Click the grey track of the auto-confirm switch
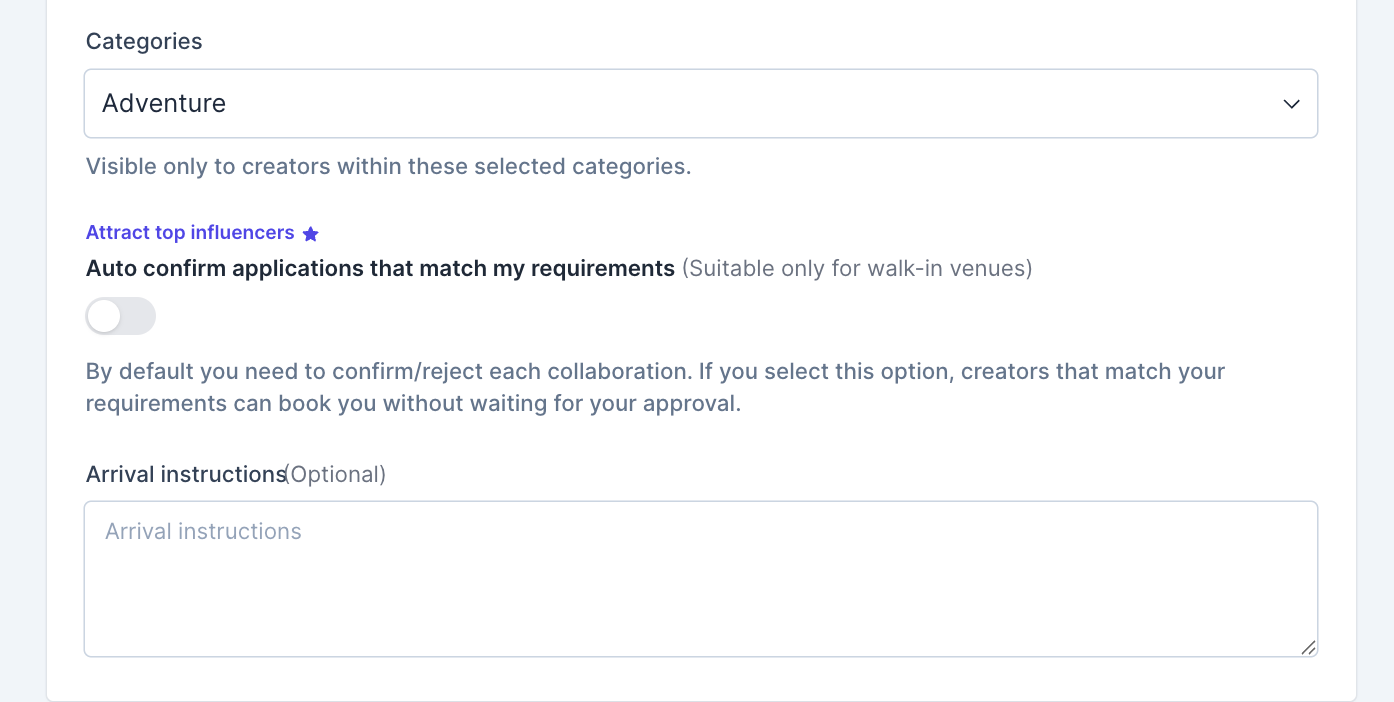 pos(140,316)
